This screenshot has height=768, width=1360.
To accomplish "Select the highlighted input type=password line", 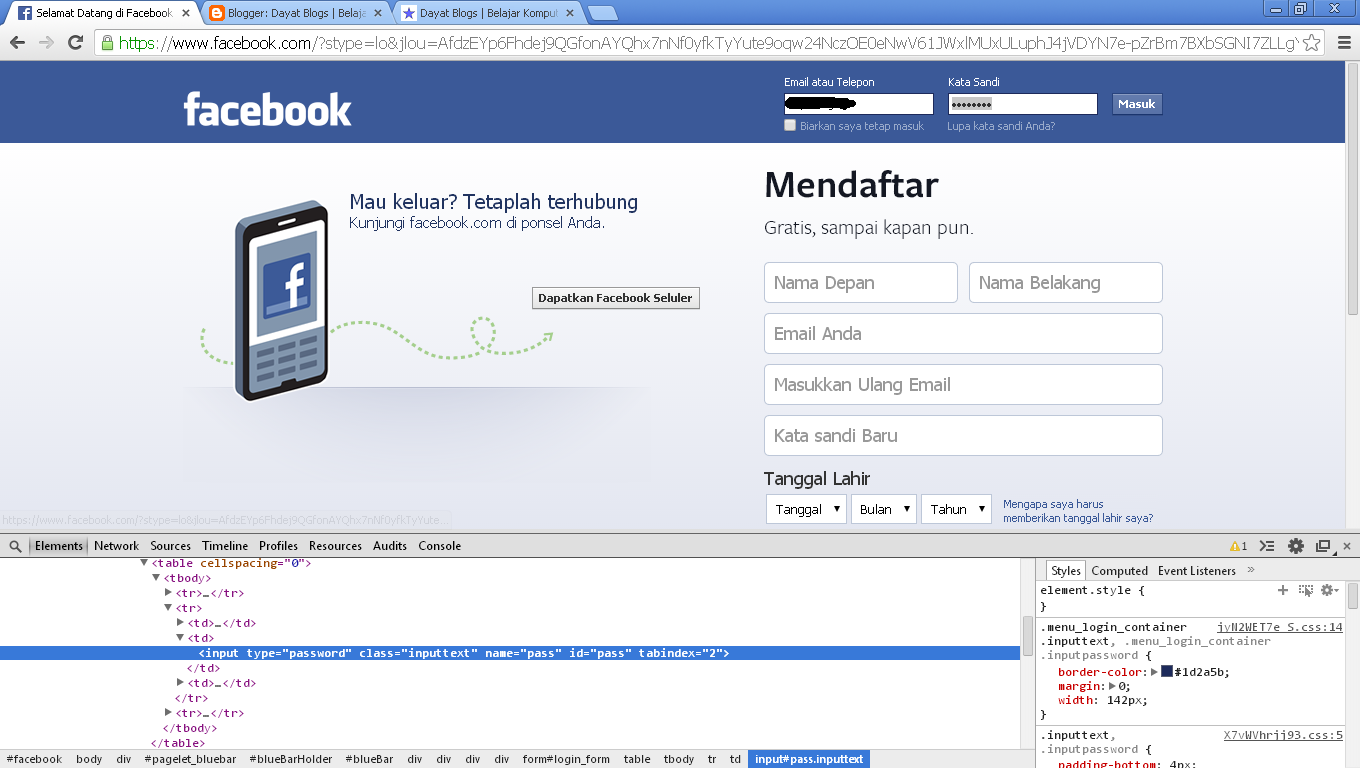I will tap(510, 653).
